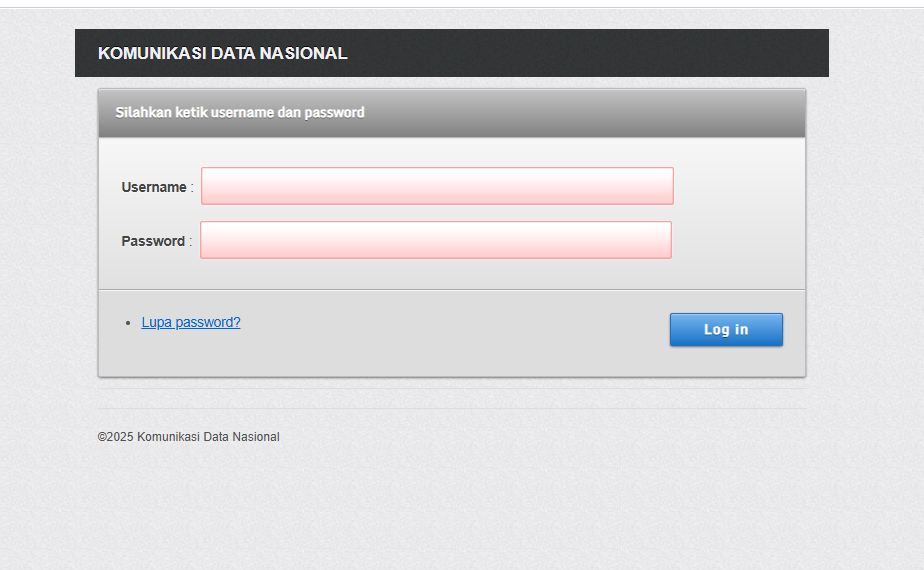Open the Lupa password? link
The image size is (924, 570).
(x=191, y=322)
